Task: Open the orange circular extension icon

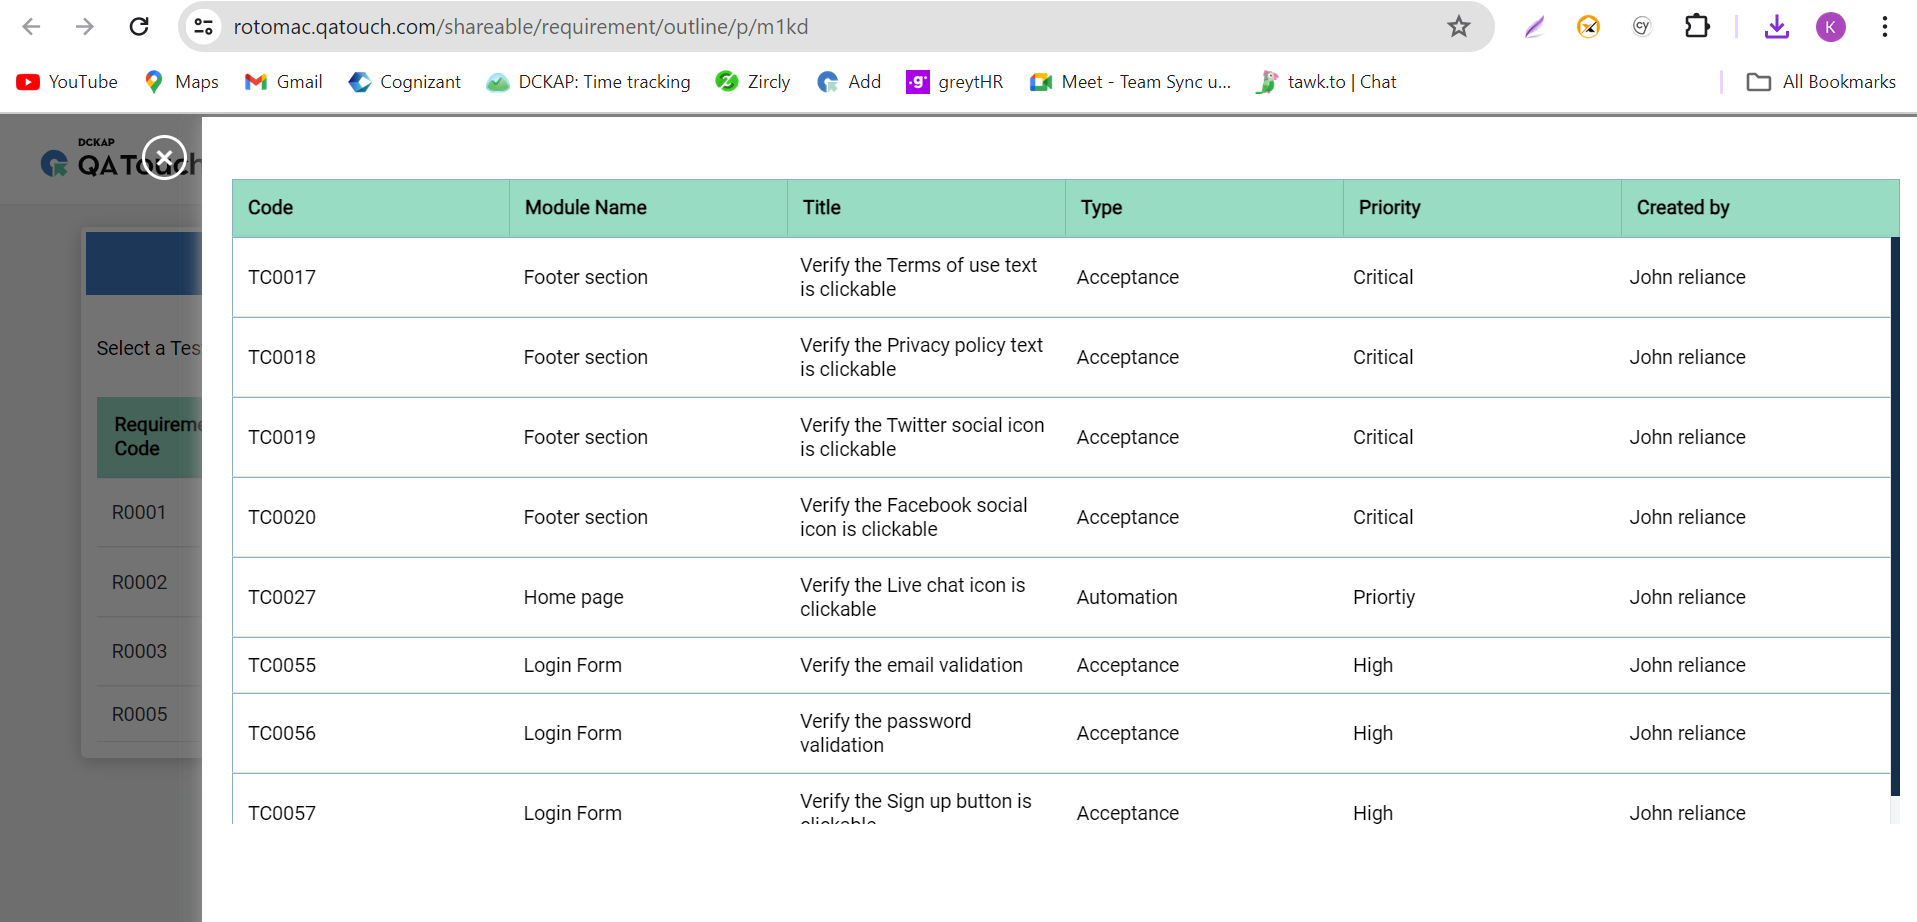Action: pyautogui.click(x=1588, y=27)
